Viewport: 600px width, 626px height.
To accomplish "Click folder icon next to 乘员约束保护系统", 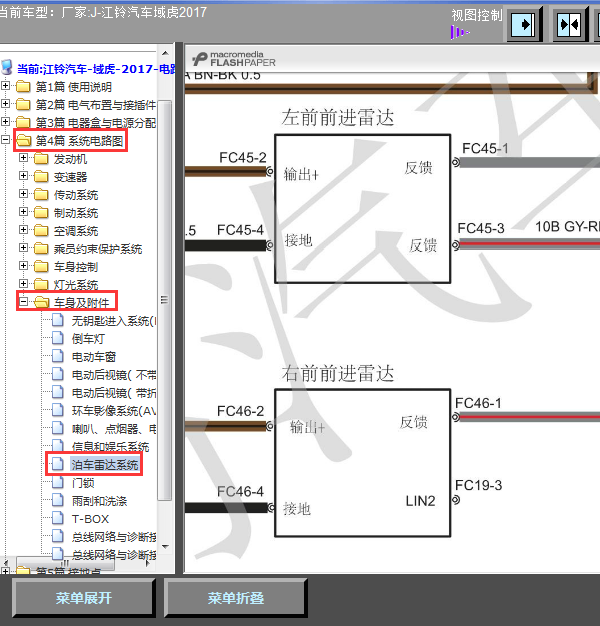I will (41, 249).
